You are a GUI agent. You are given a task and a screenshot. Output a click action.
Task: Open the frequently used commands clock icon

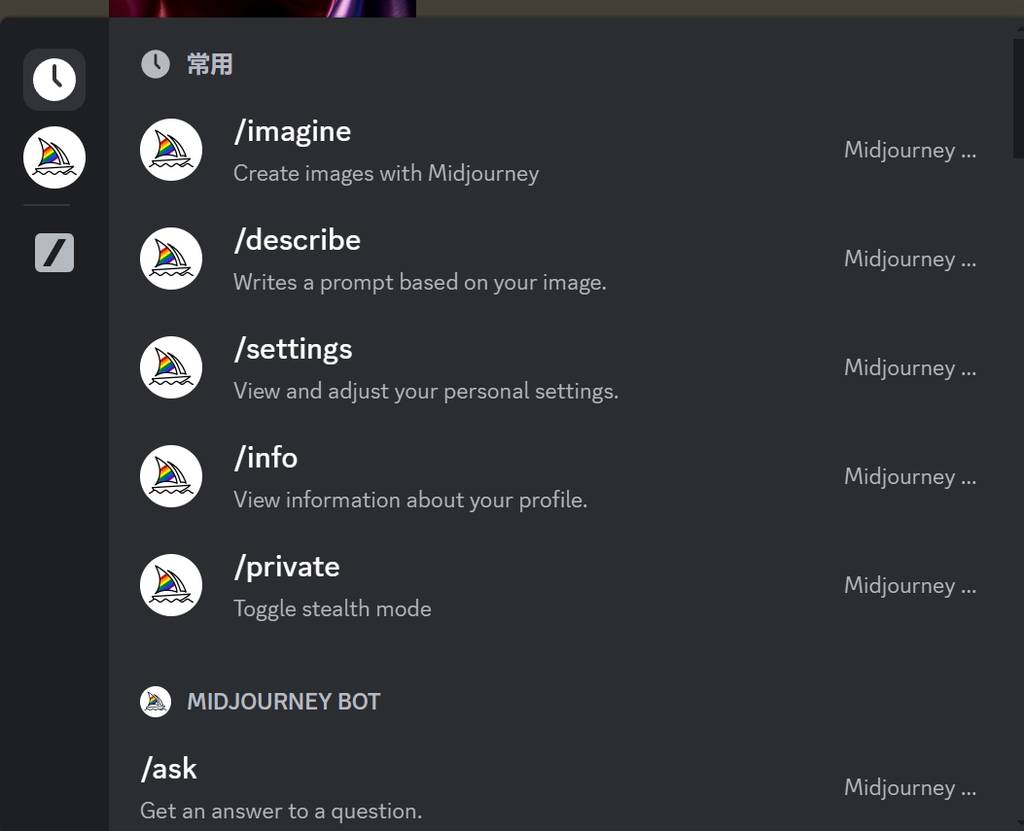tap(54, 79)
